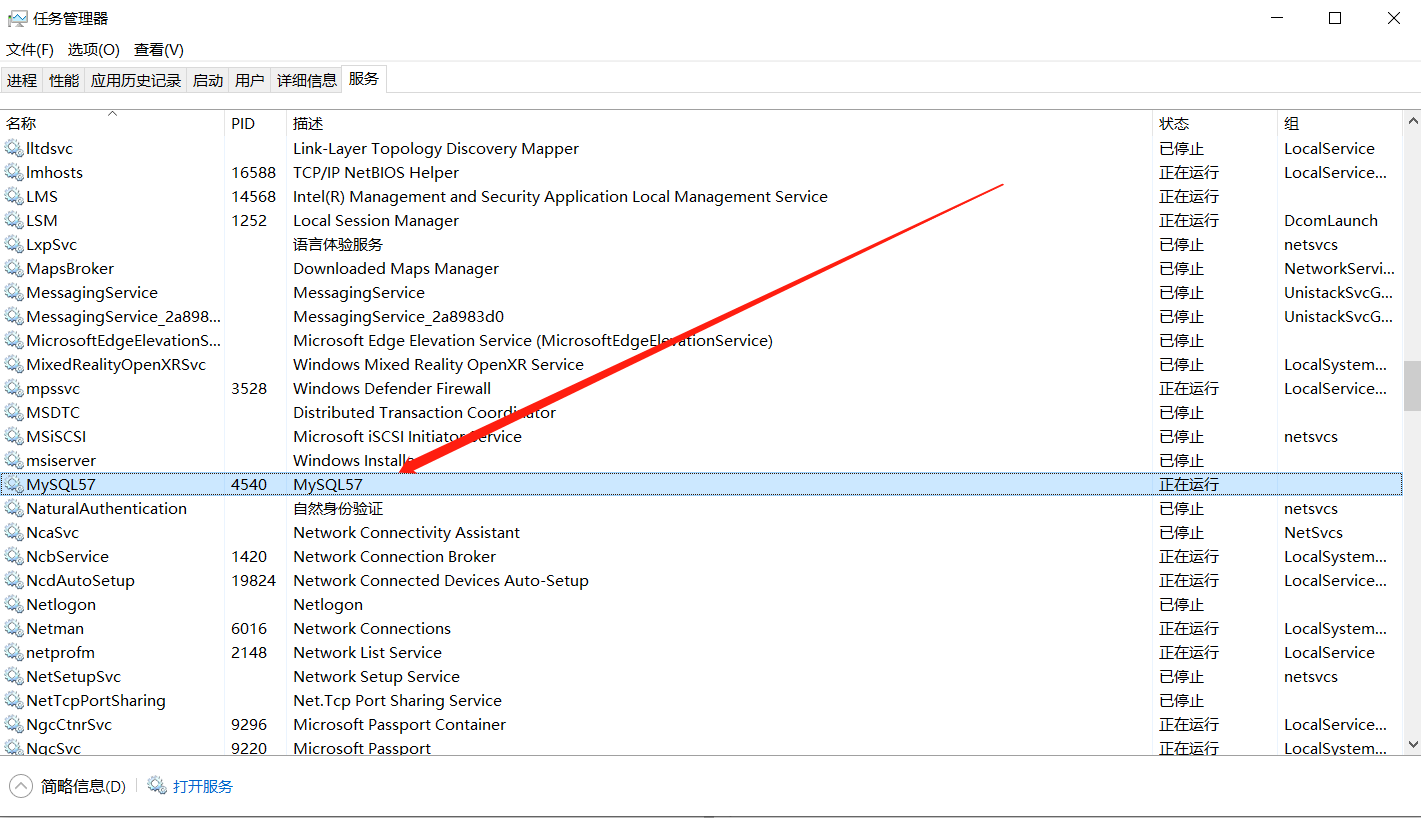Click the gear icon beside NaturalAuthentication
This screenshot has width=1421, height=818.
(13, 508)
